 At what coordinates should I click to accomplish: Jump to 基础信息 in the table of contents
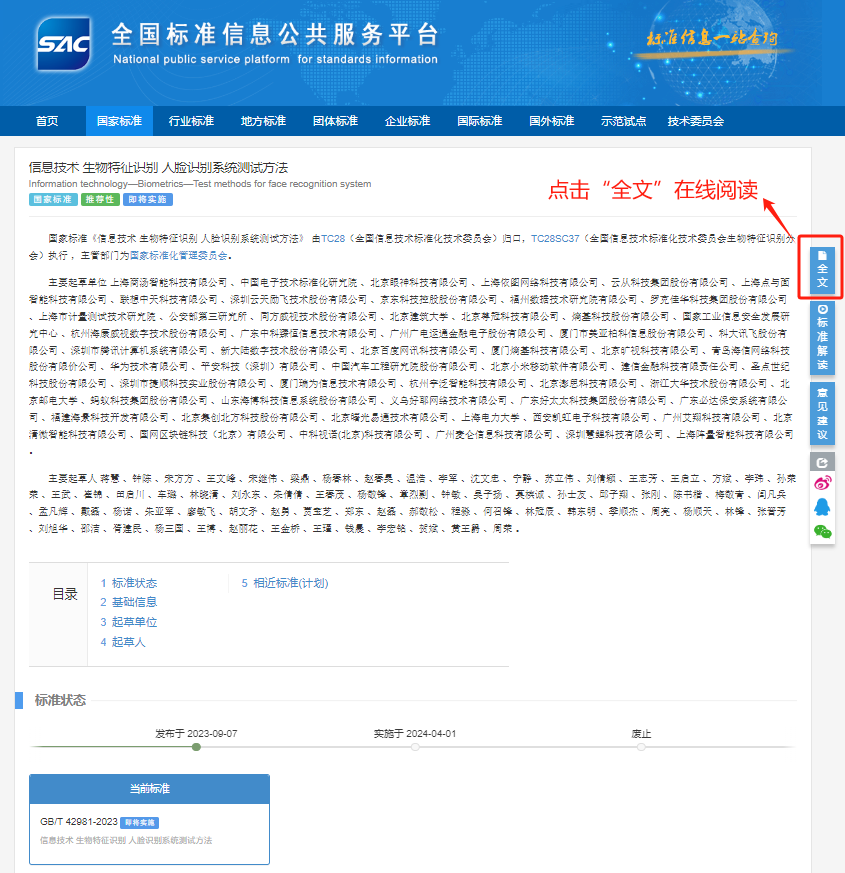[x=133, y=602]
